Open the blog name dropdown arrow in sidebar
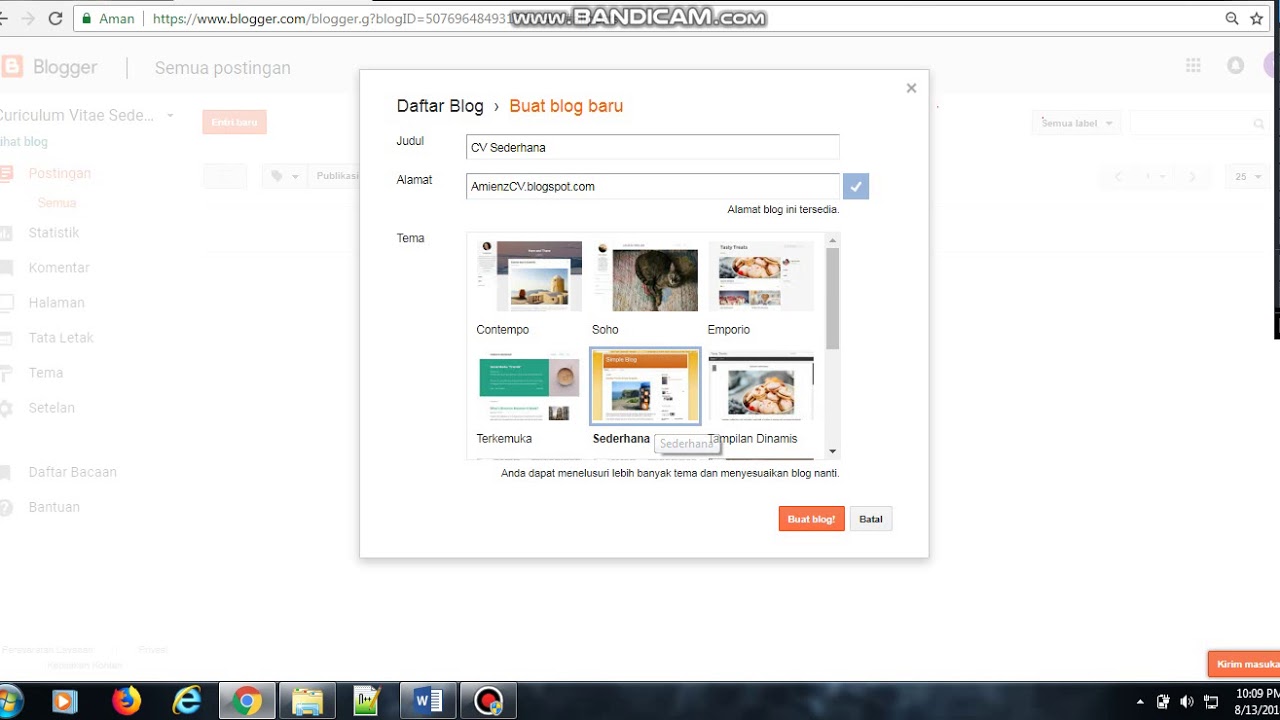Screen dimensions: 1280x720 click(x=170, y=116)
